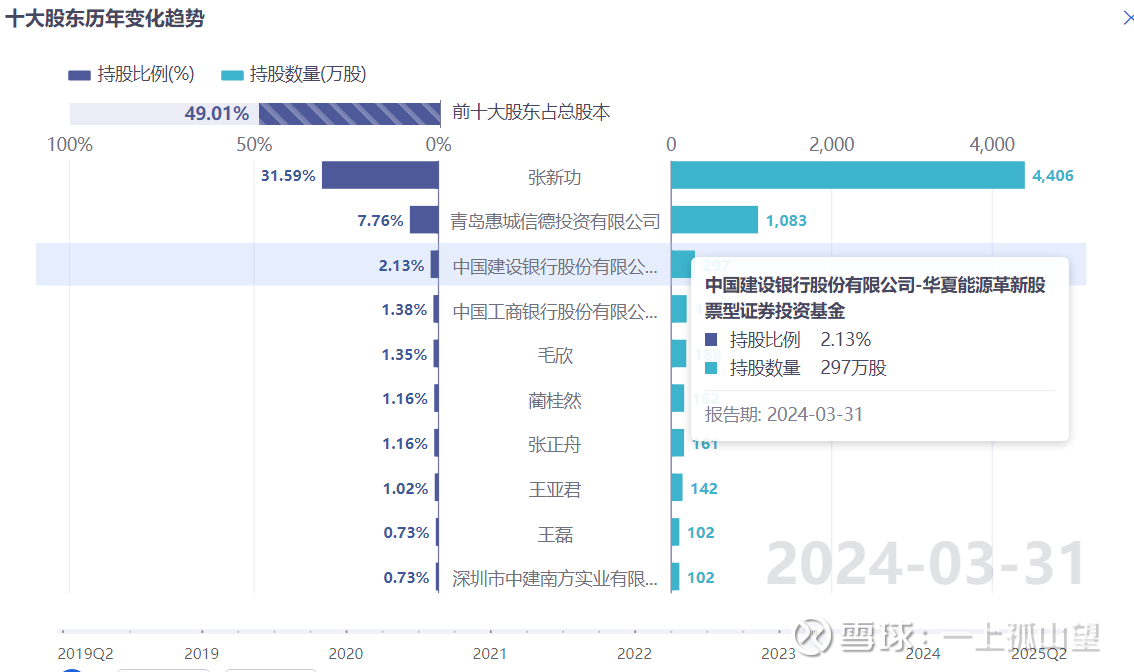Select the row label 深圳市中建南方实业有限...
Screen dimensions: 1134x672
[x=555, y=579]
